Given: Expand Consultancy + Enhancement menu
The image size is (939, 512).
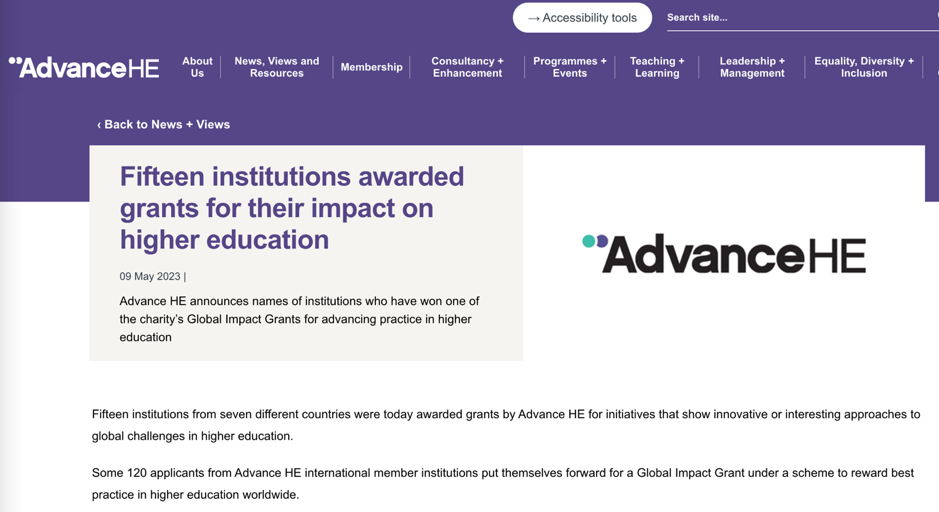Looking at the screenshot, I should (468, 67).
